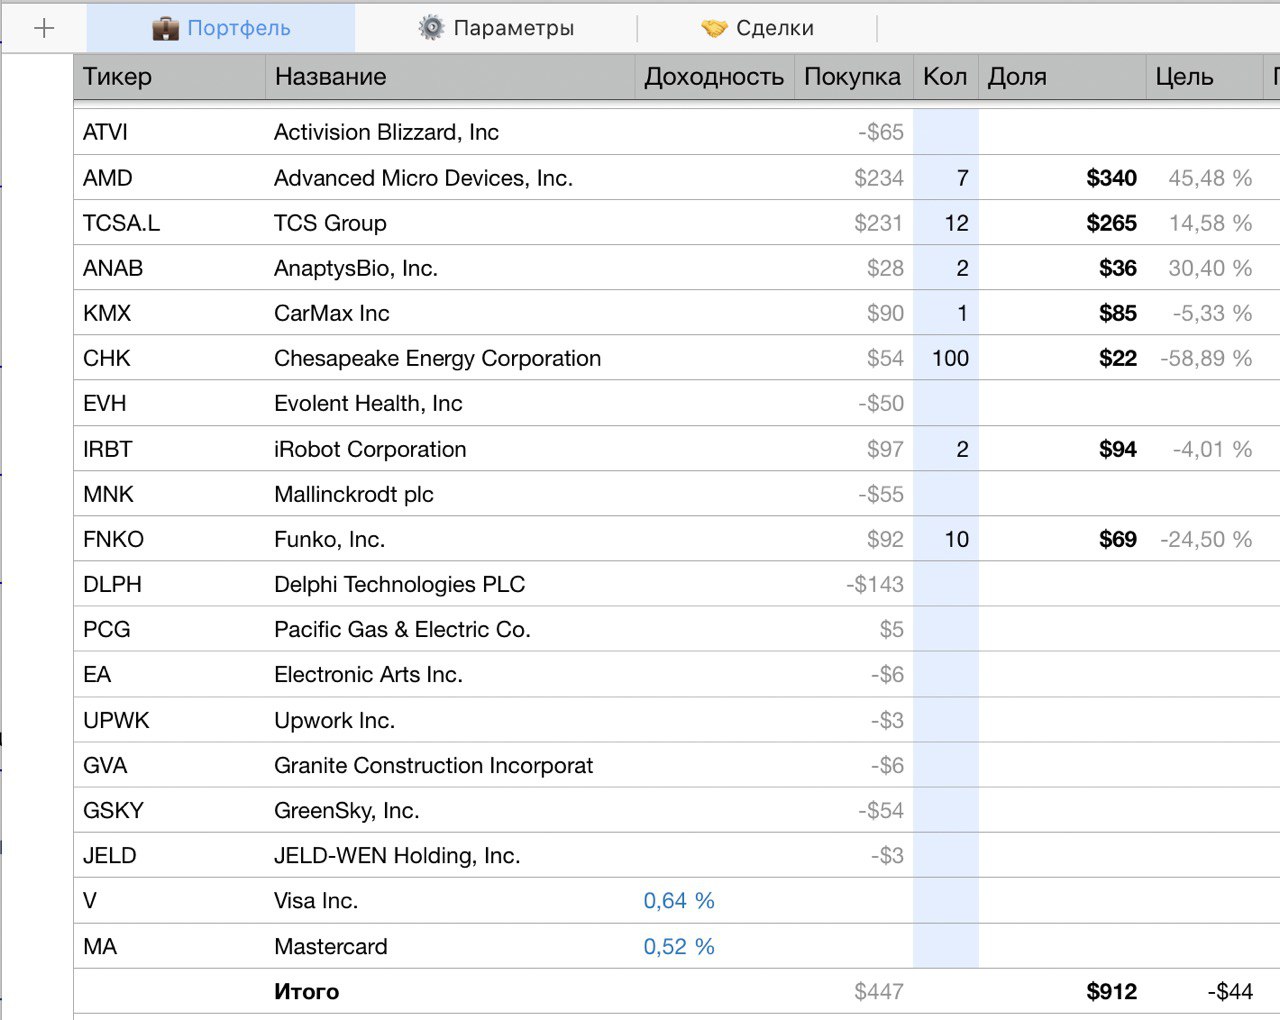Select the Цель column header
This screenshot has width=1280, height=1020.
1204,77
